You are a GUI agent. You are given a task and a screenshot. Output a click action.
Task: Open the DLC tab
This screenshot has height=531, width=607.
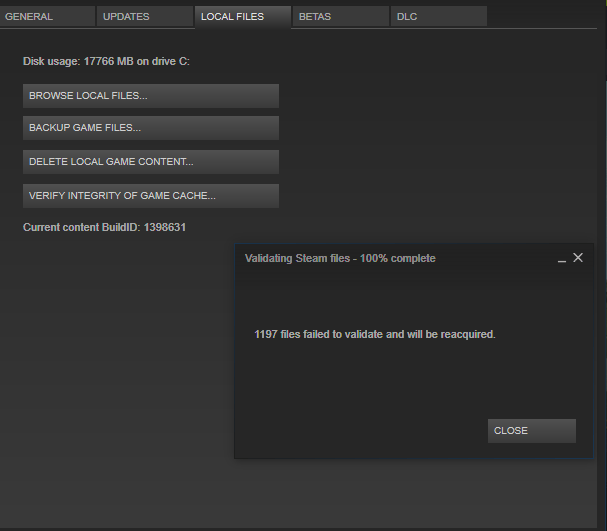point(439,16)
